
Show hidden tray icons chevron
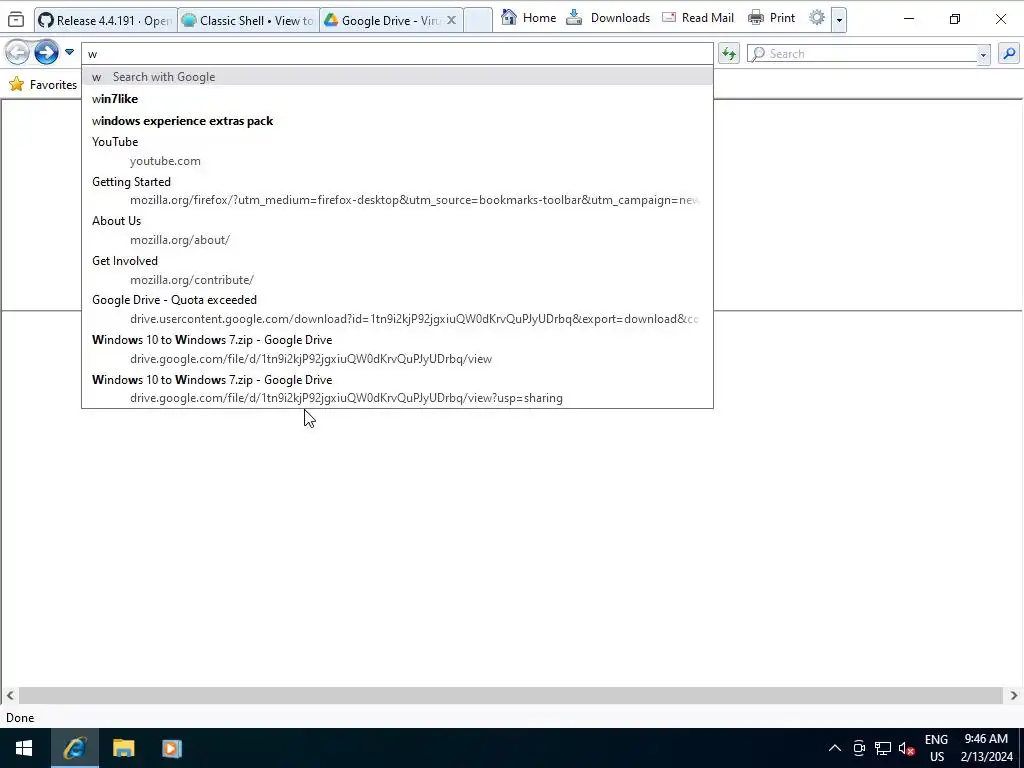pyautogui.click(x=835, y=748)
